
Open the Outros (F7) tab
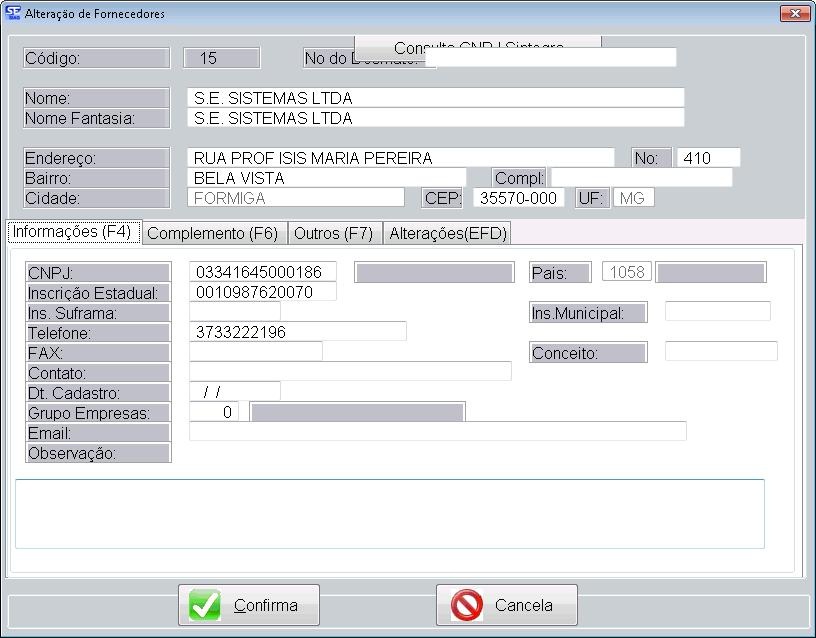coord(333,233)
